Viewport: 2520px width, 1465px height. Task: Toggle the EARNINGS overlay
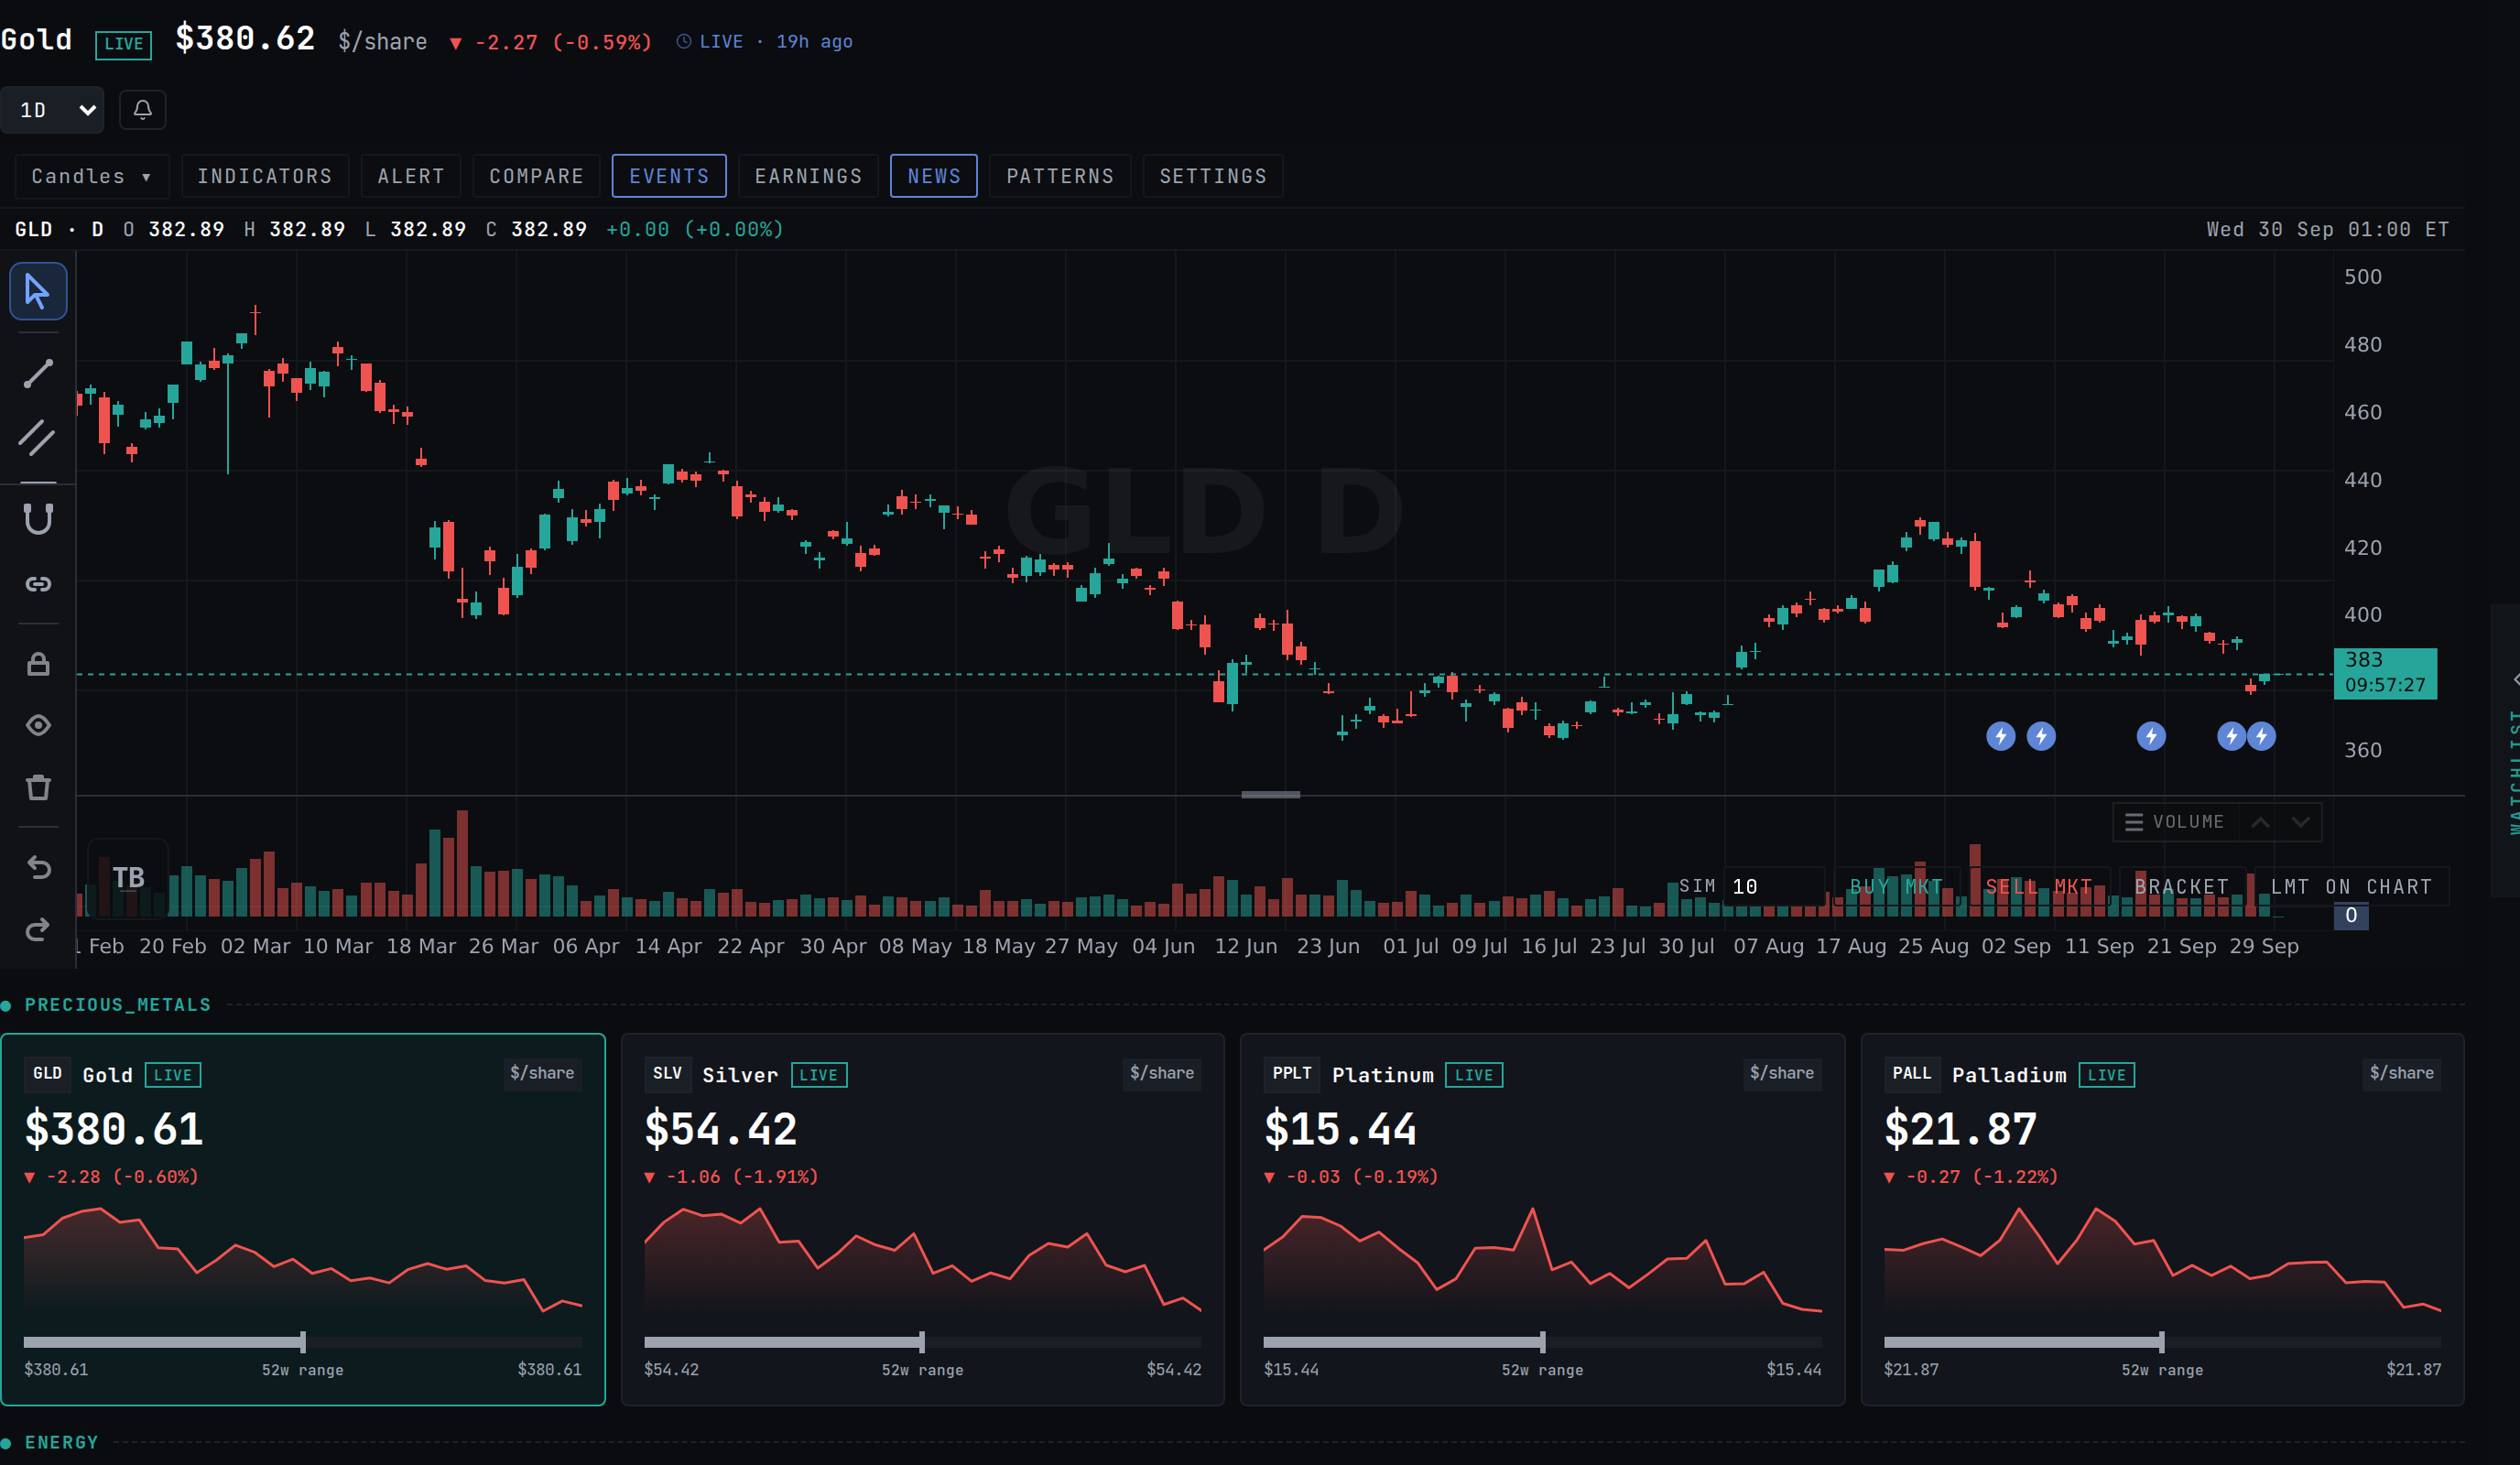808,176
